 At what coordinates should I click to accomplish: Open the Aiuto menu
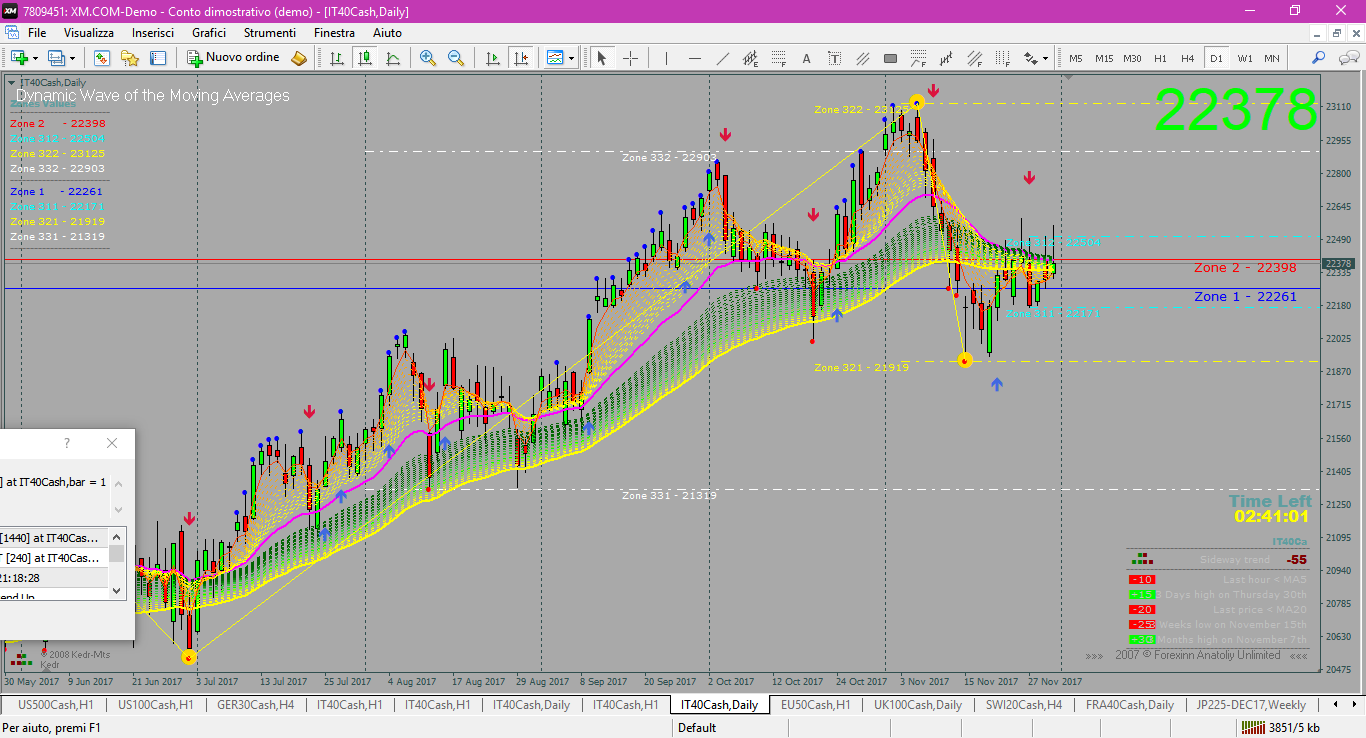387,33
